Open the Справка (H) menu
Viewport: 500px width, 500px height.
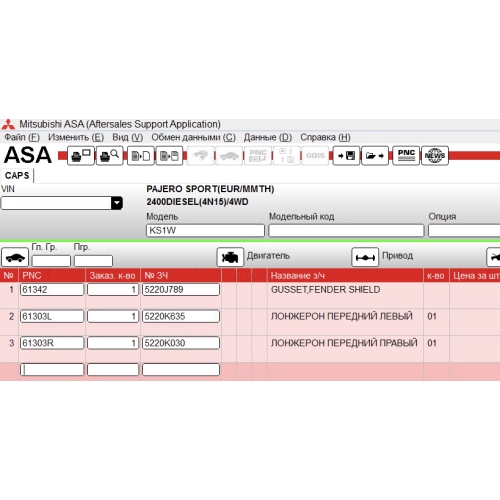(x=325, y=137)
